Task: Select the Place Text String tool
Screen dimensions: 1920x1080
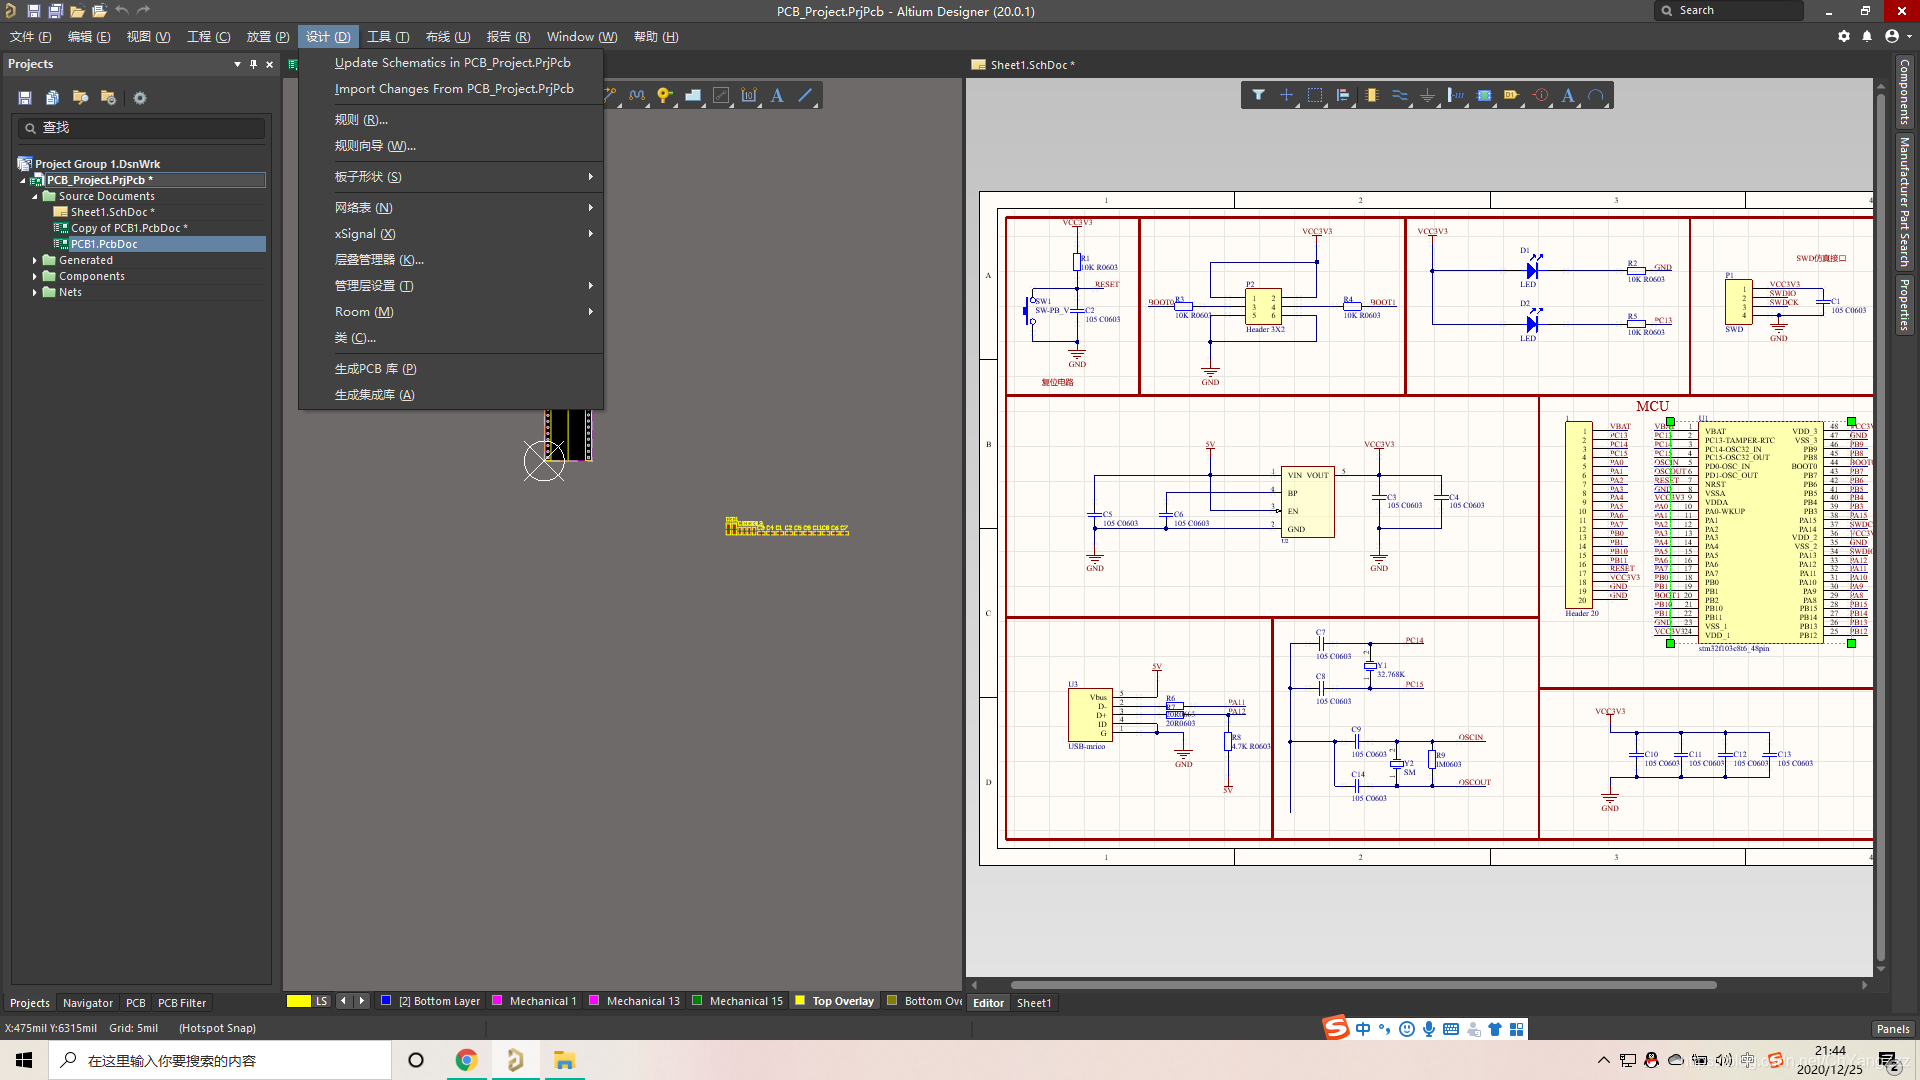Action: (1568, 95)
